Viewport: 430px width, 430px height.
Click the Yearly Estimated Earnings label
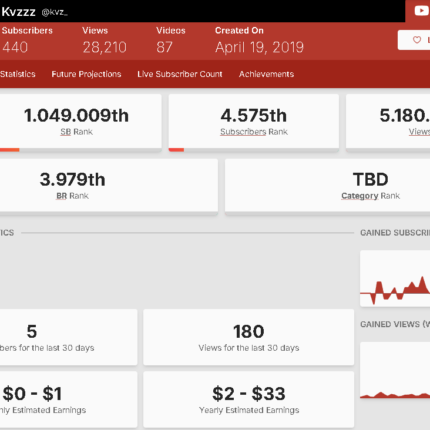[x=249, y=410]
